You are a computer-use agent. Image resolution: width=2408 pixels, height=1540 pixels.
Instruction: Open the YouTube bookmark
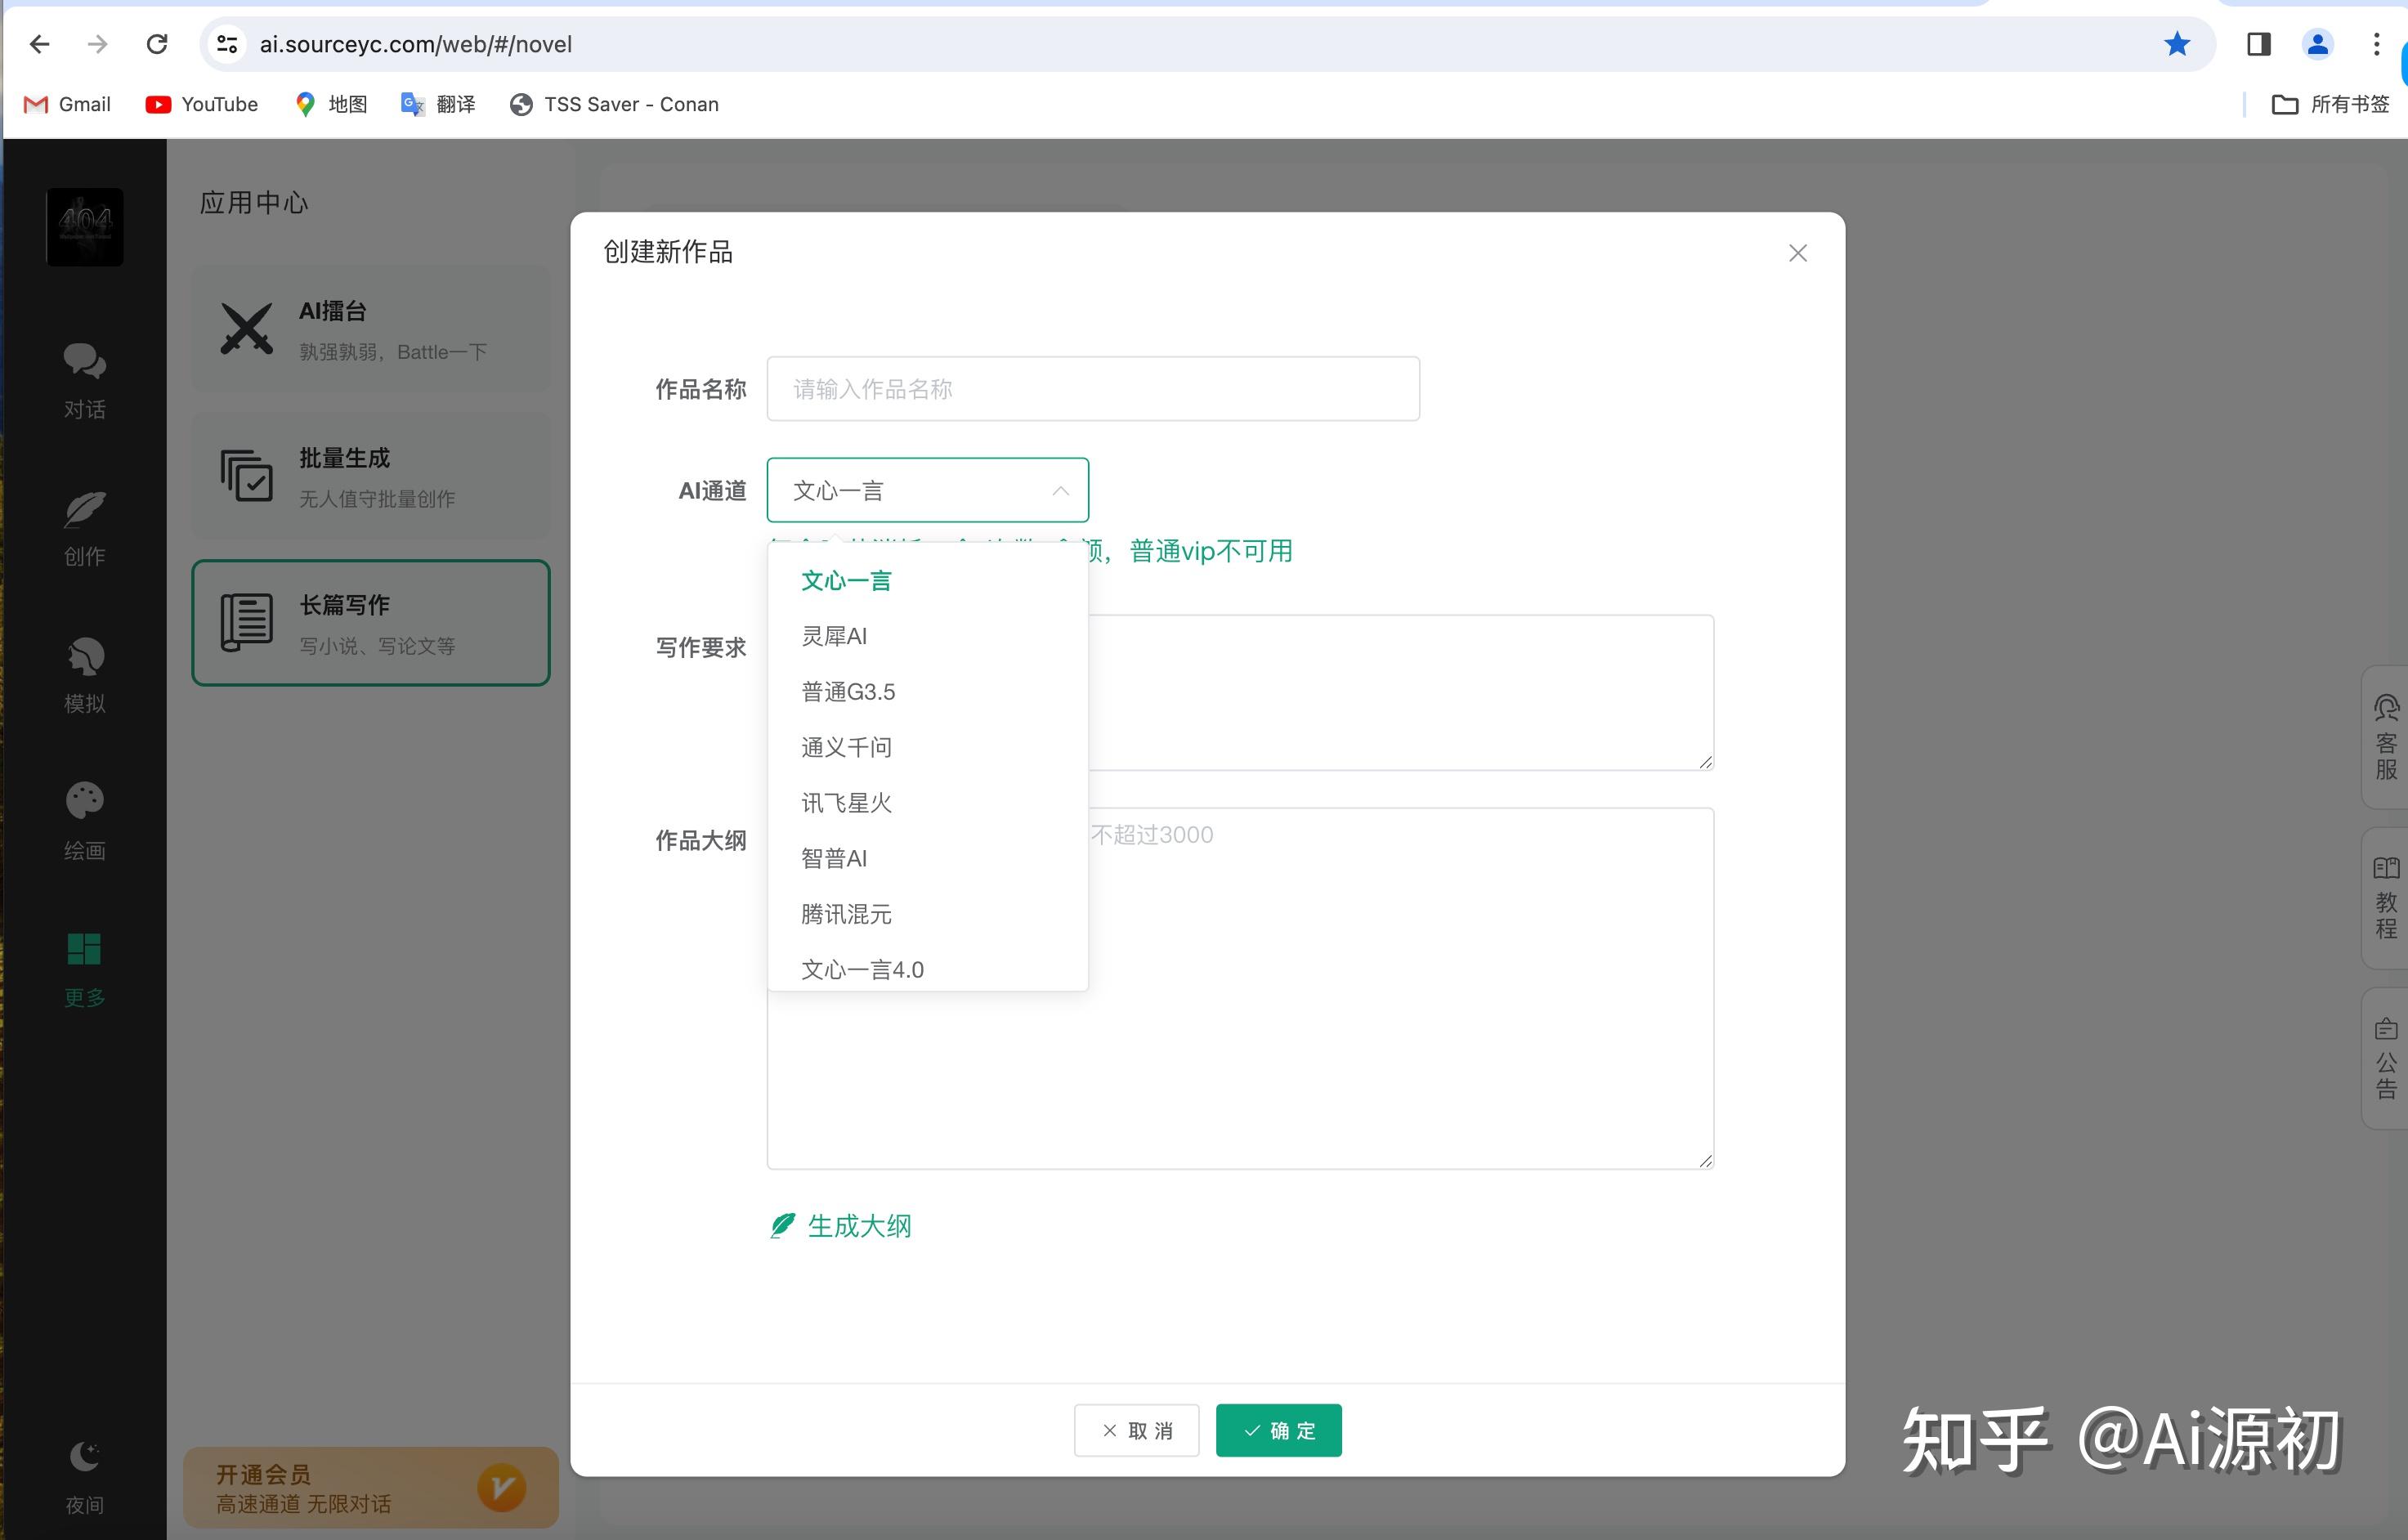click(202, 104)
